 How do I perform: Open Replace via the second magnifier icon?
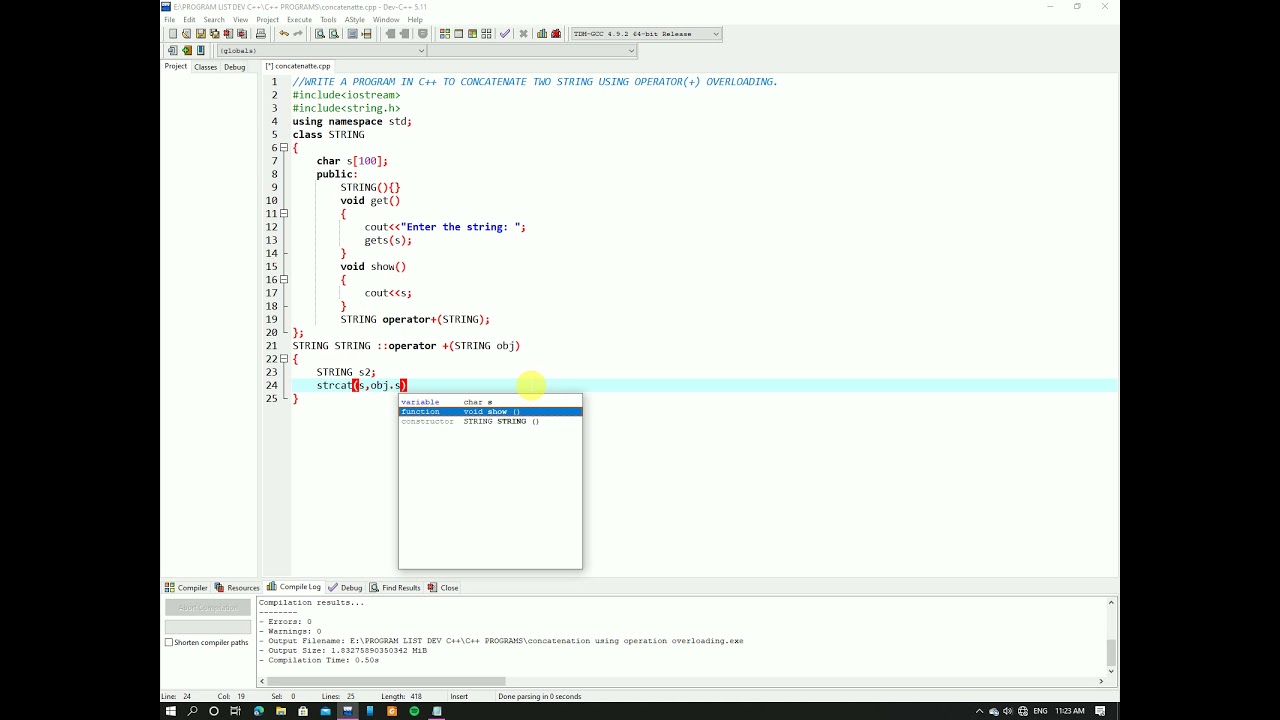334,33
